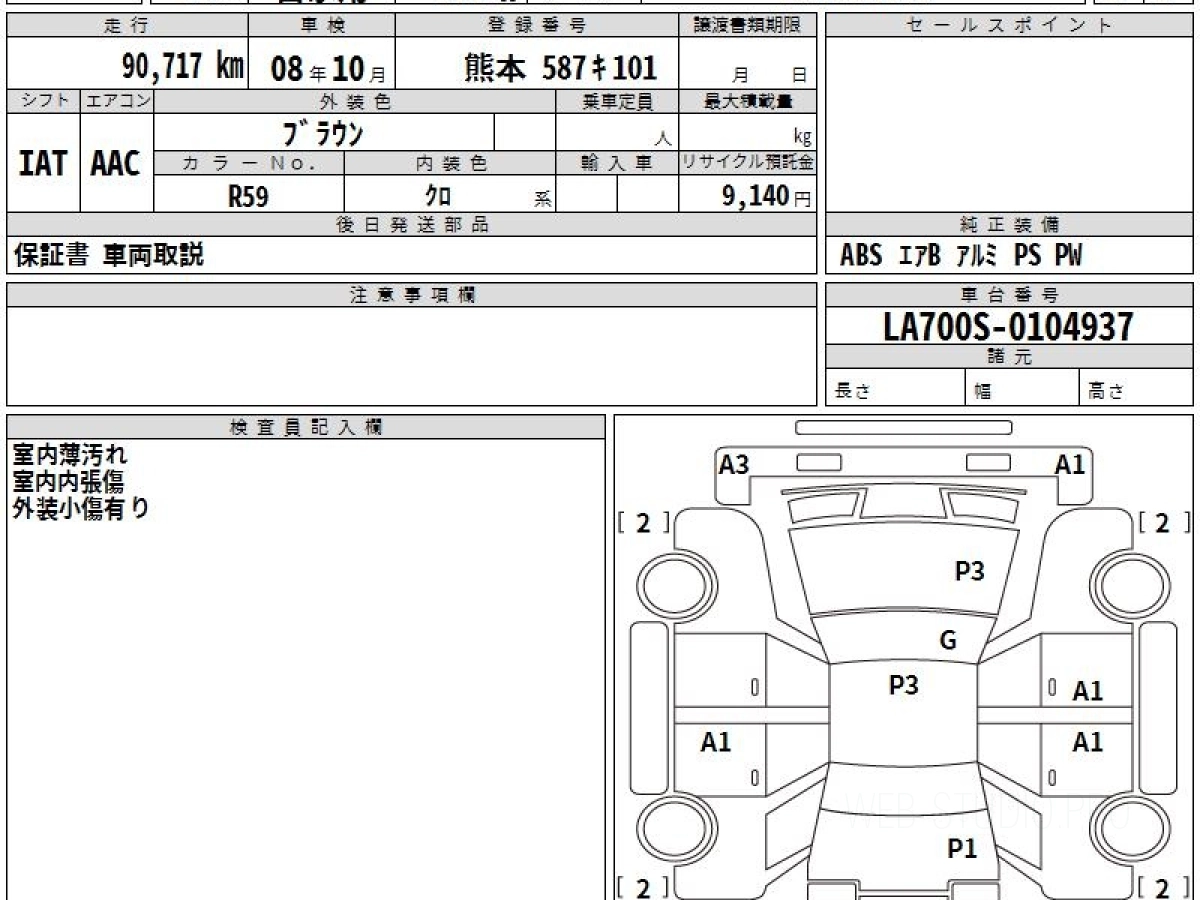The width and height of the screenshot is (1200, 900).
Task: Click the 検査員記入欄 header
Action: pos(306,427)
